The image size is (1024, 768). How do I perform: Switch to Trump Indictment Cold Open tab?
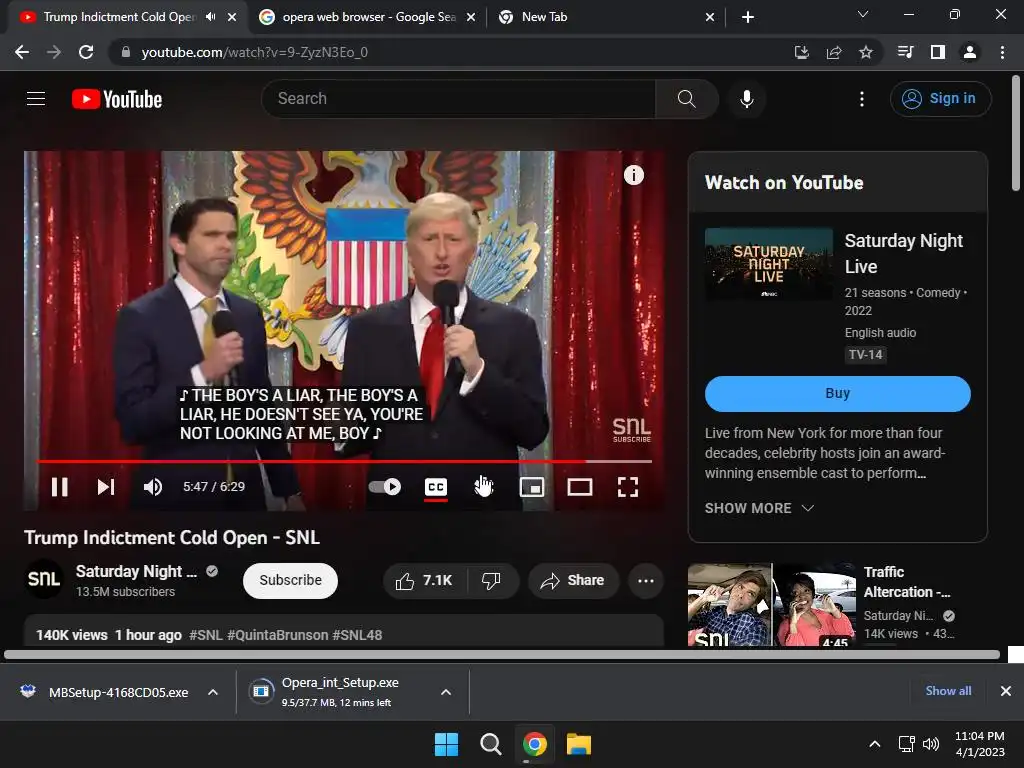(118, 17)
